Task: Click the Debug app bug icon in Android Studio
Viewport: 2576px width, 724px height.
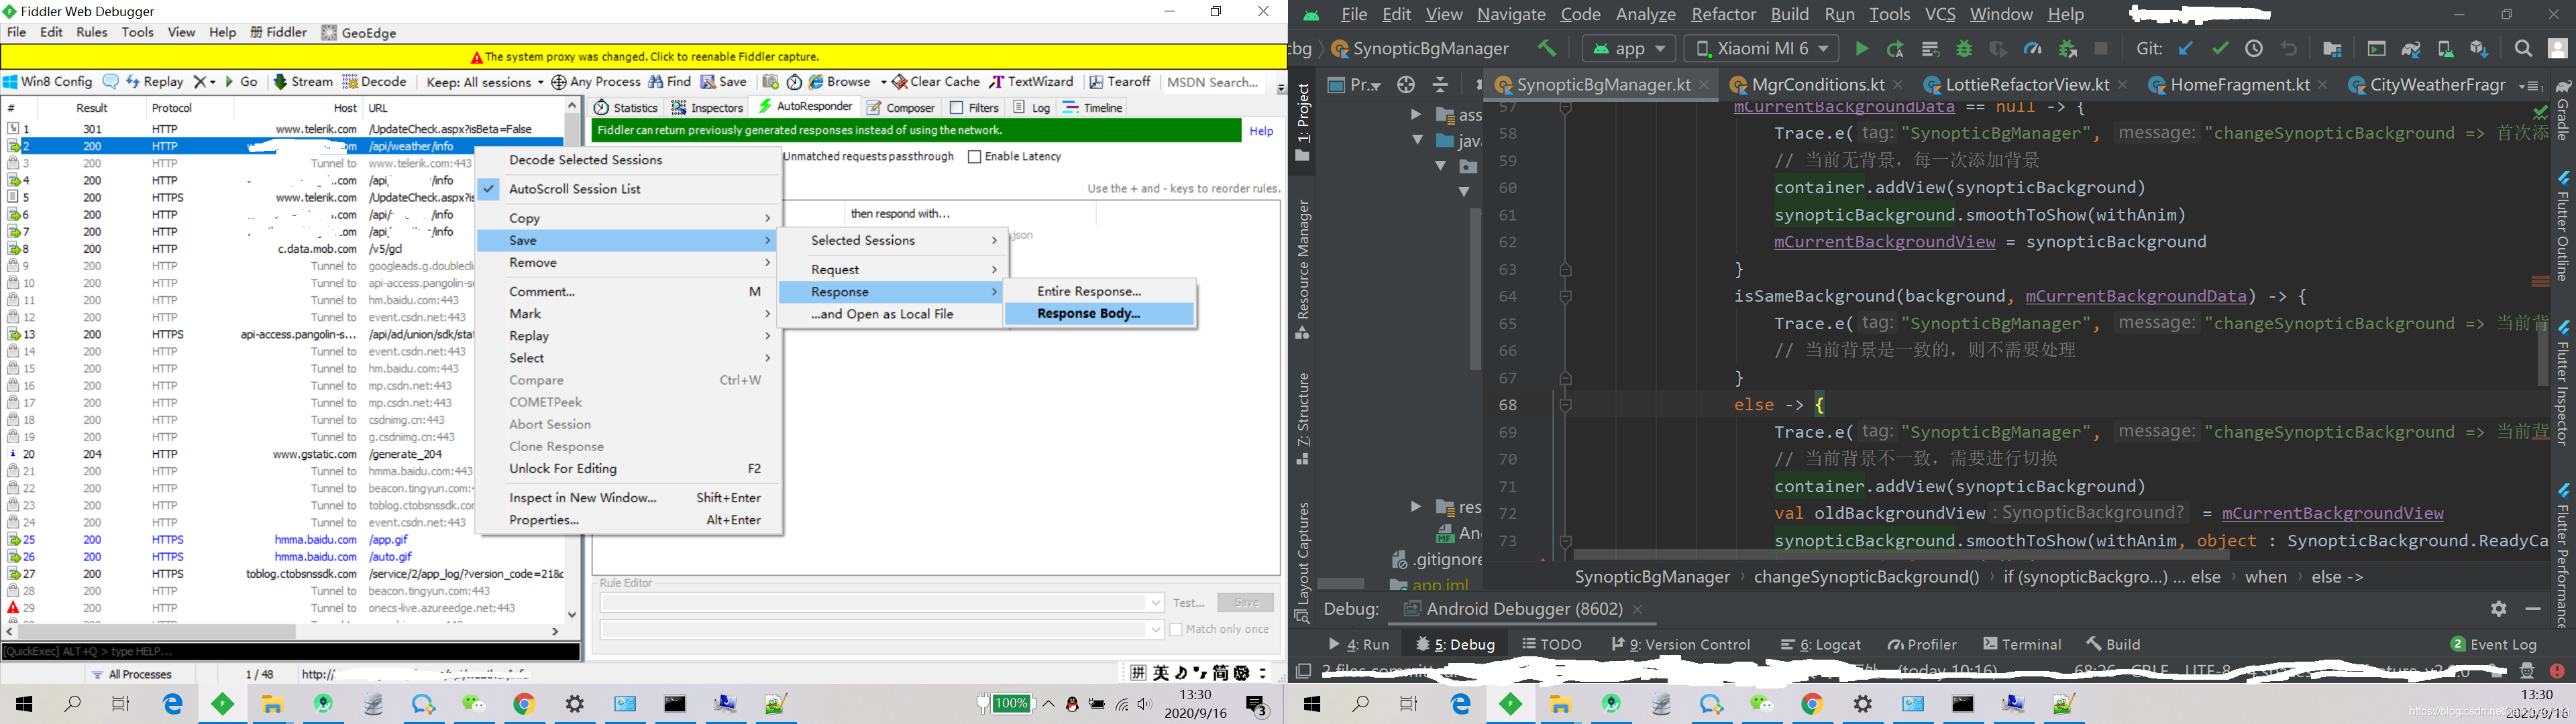Action: (x=1964, y=49)
